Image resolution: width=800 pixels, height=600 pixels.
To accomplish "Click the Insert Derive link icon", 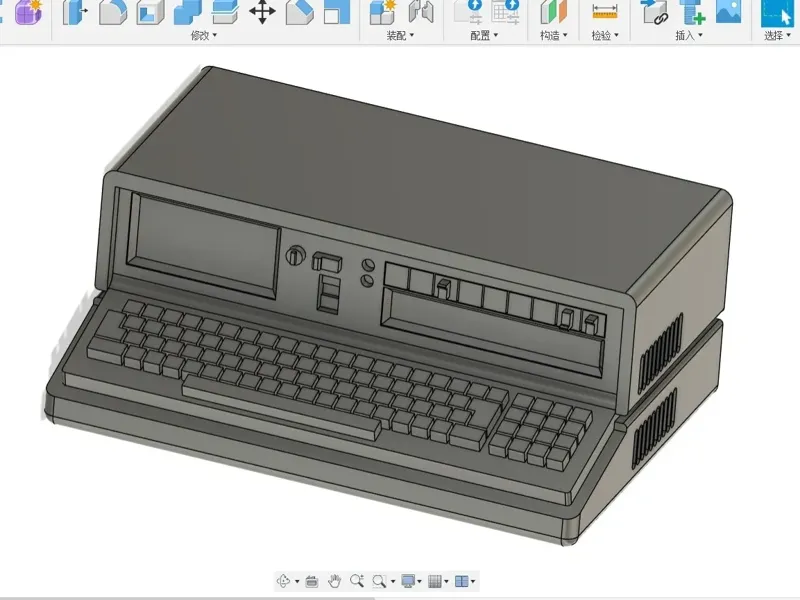I will [655, 12].
